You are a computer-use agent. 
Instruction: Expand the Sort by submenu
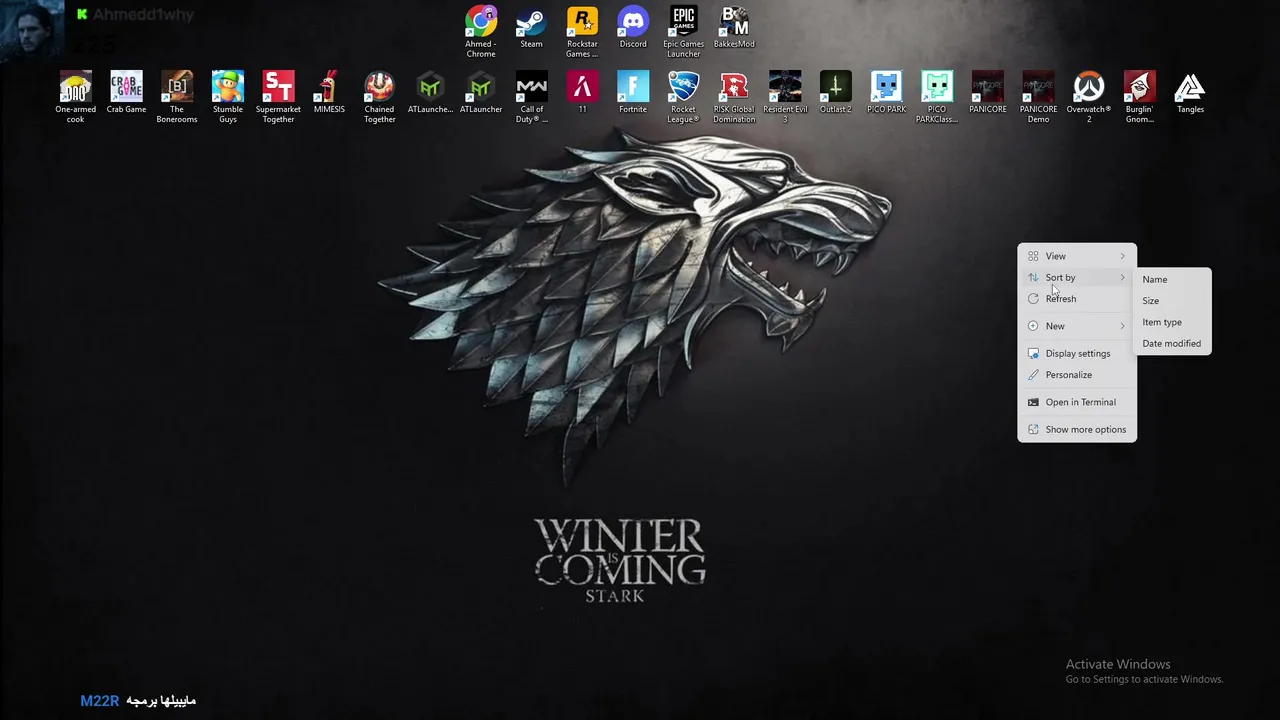tap(1077, 277)
